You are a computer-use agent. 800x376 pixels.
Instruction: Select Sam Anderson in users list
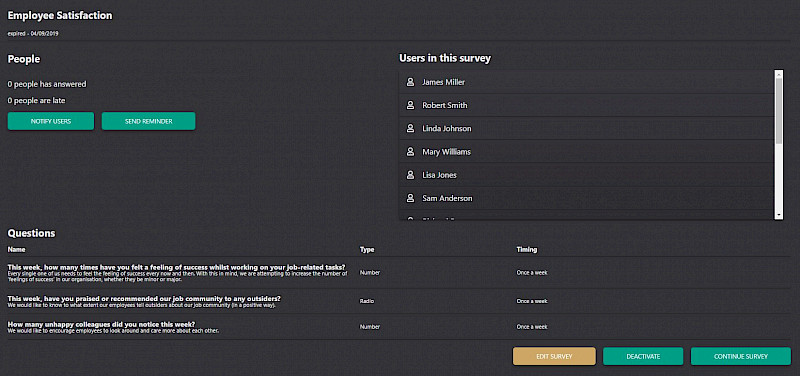586,198
